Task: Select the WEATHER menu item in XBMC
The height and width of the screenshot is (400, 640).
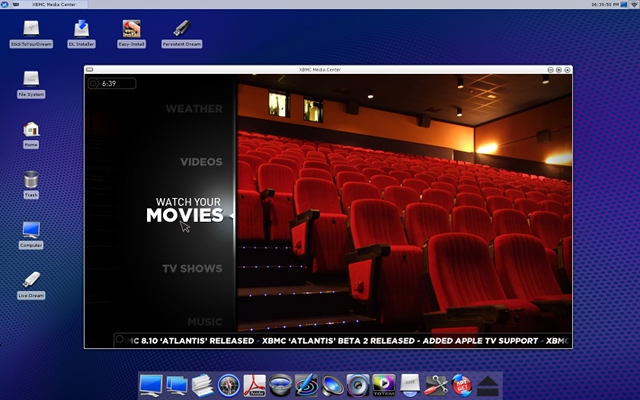Action: pyautogui.click(x=194, y=109)
